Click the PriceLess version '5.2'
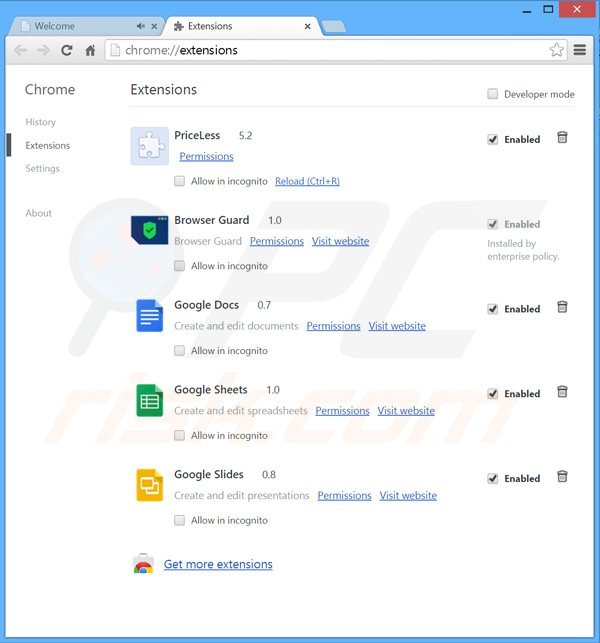The height and width of the screenshot is (643, 600). 245,136
